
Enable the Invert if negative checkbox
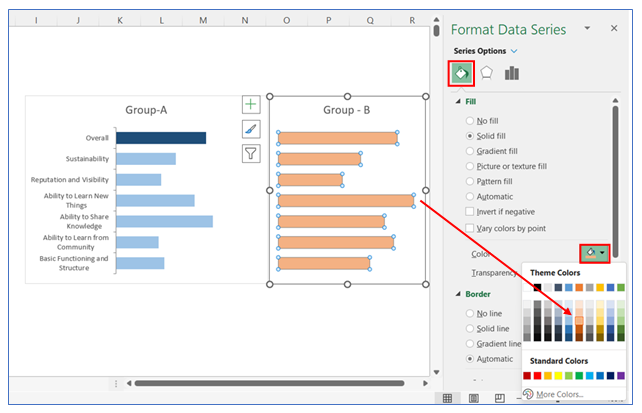click(471, 212)
